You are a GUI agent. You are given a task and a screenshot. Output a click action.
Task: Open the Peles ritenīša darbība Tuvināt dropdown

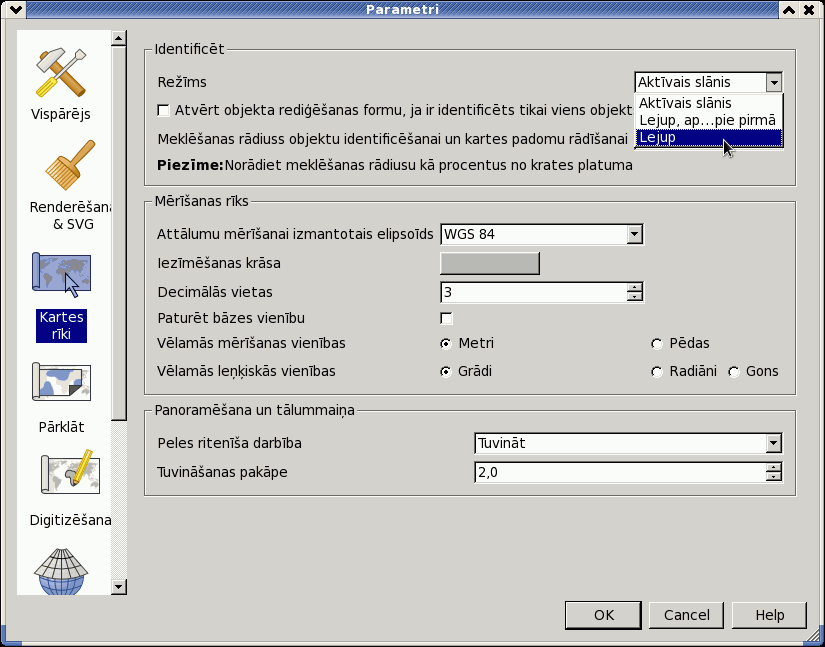tap(773, 443)
